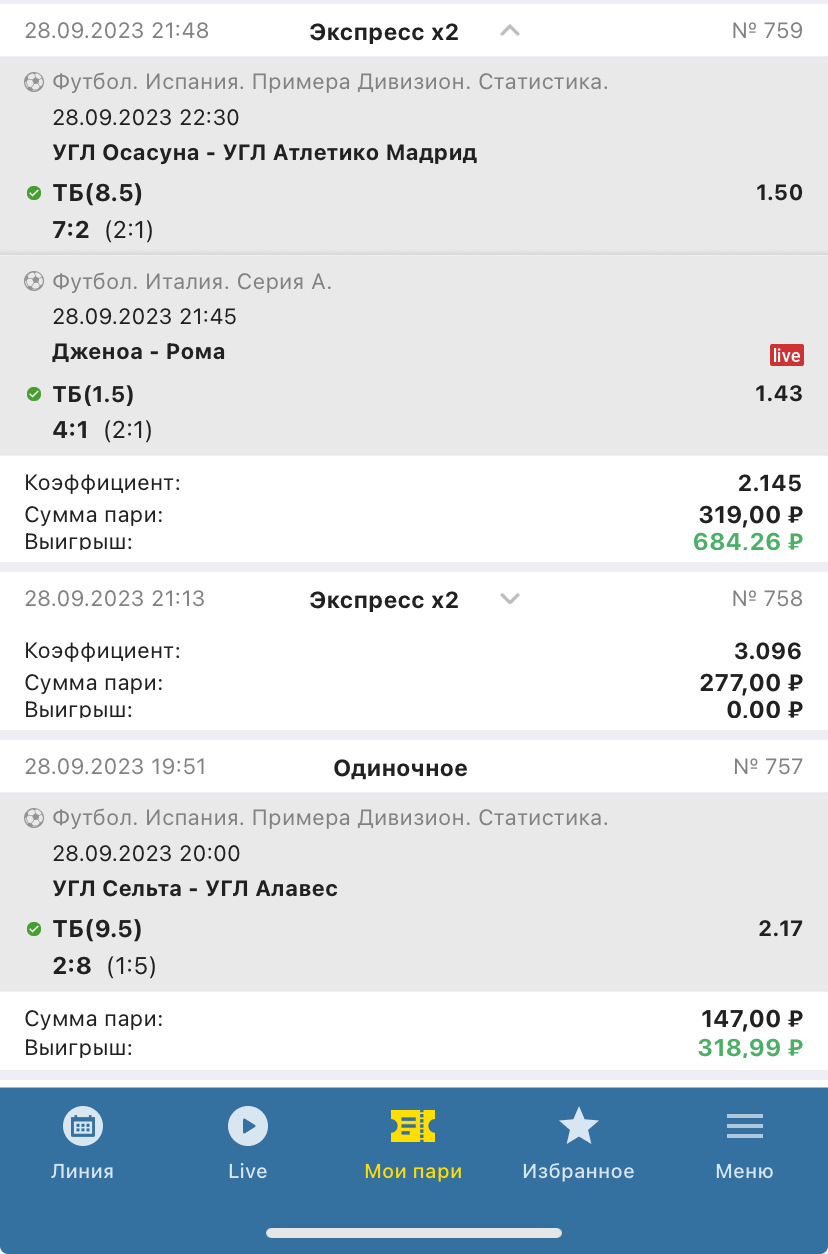Open match УГЛ Сельта - УГЛ Алавес
This screenshot has height=1254, width=828.
pos(195,889)
